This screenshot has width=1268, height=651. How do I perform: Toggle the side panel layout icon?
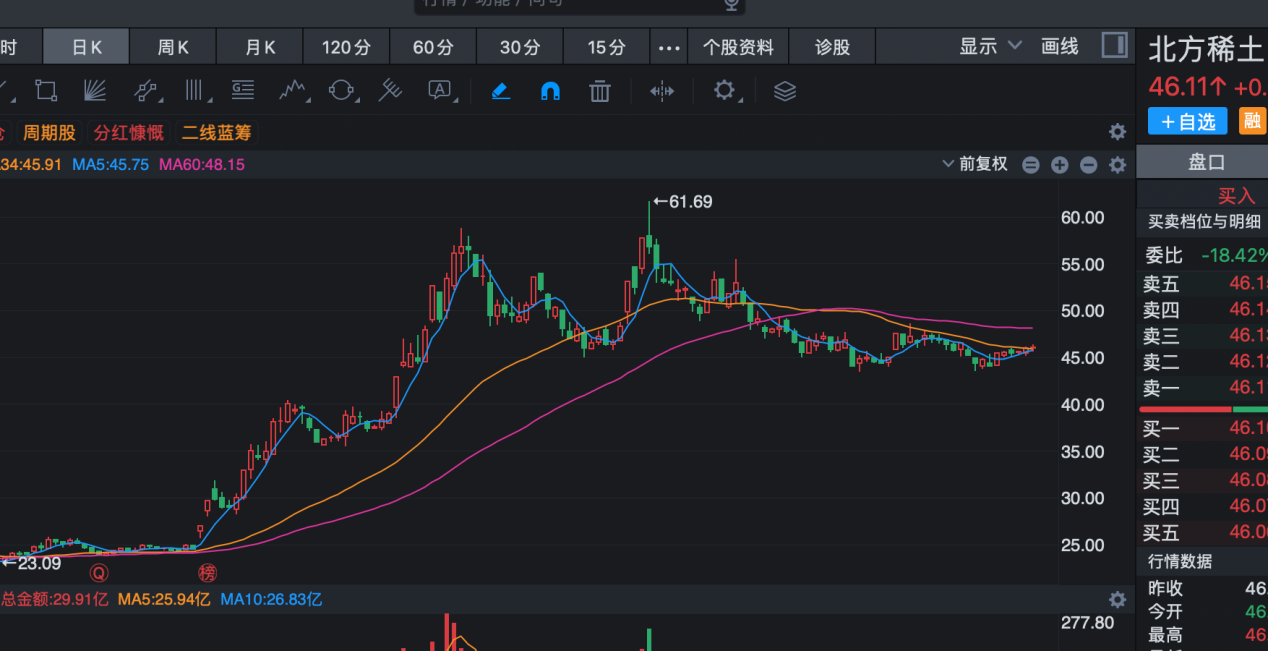[x=1114, y=46]
